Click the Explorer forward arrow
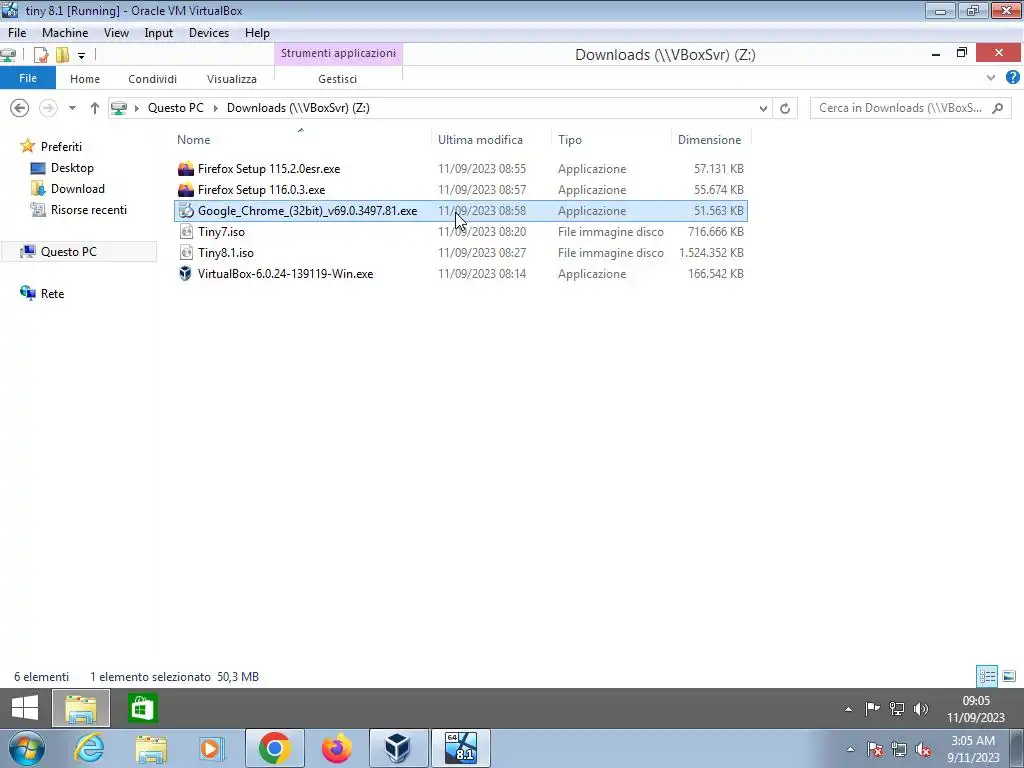The width and height of the screenshot is (1024, 768). [48, 108]
